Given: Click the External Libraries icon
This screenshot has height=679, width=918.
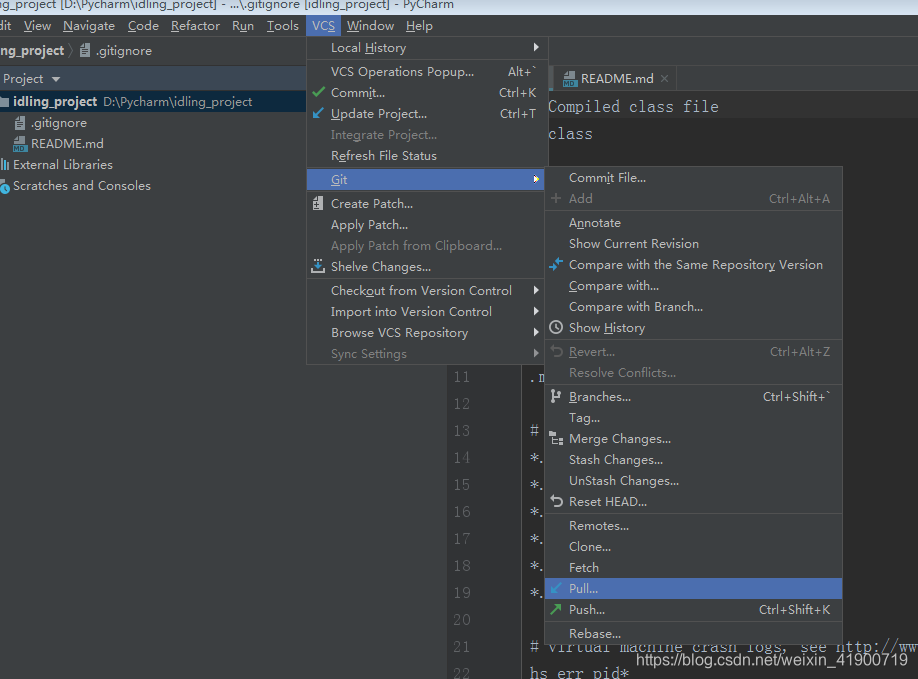Looking at the screenshot, I should (5, 164).
